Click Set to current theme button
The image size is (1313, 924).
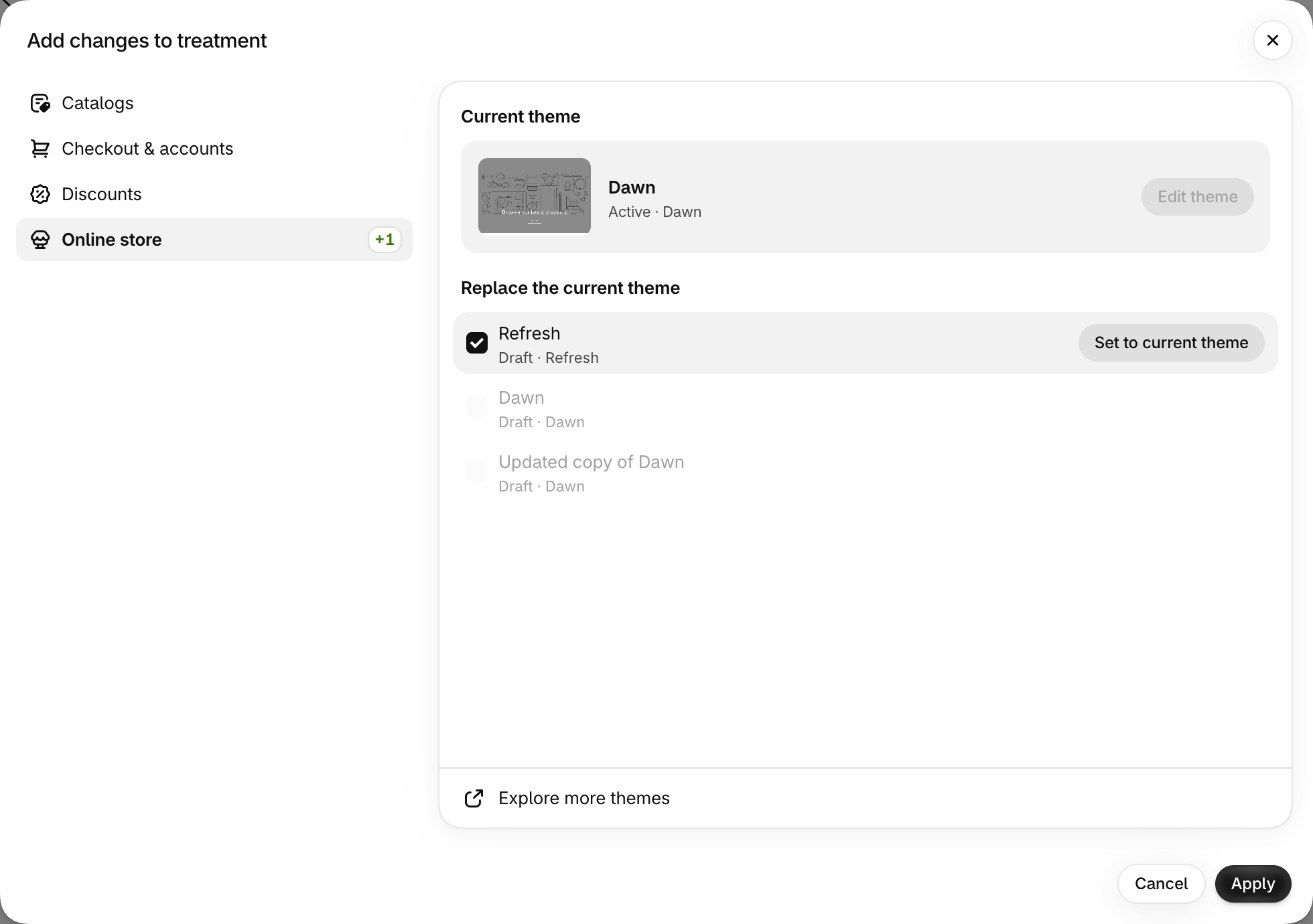[1171, 343]
